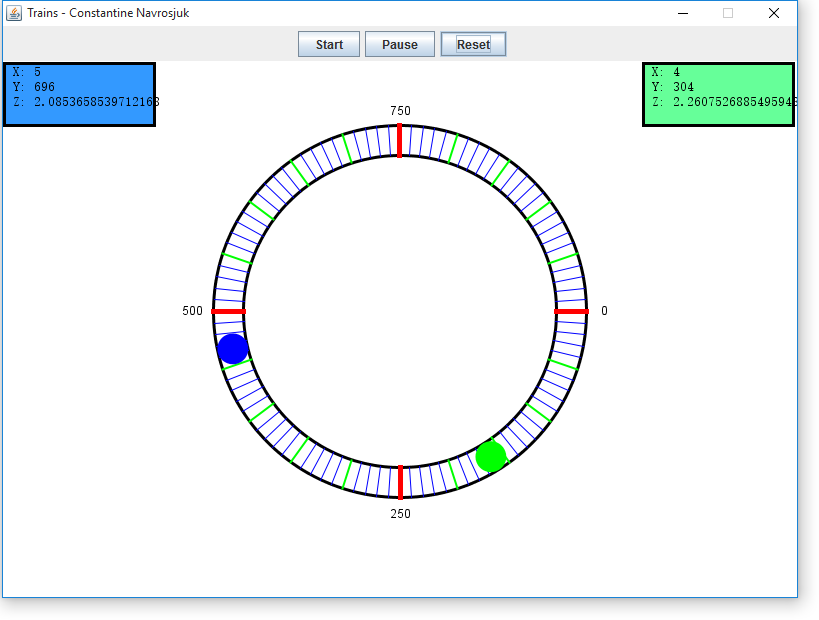Viewport: 819px width, 620px height.
Task: Close the Trains window
Action: point(773,13)
